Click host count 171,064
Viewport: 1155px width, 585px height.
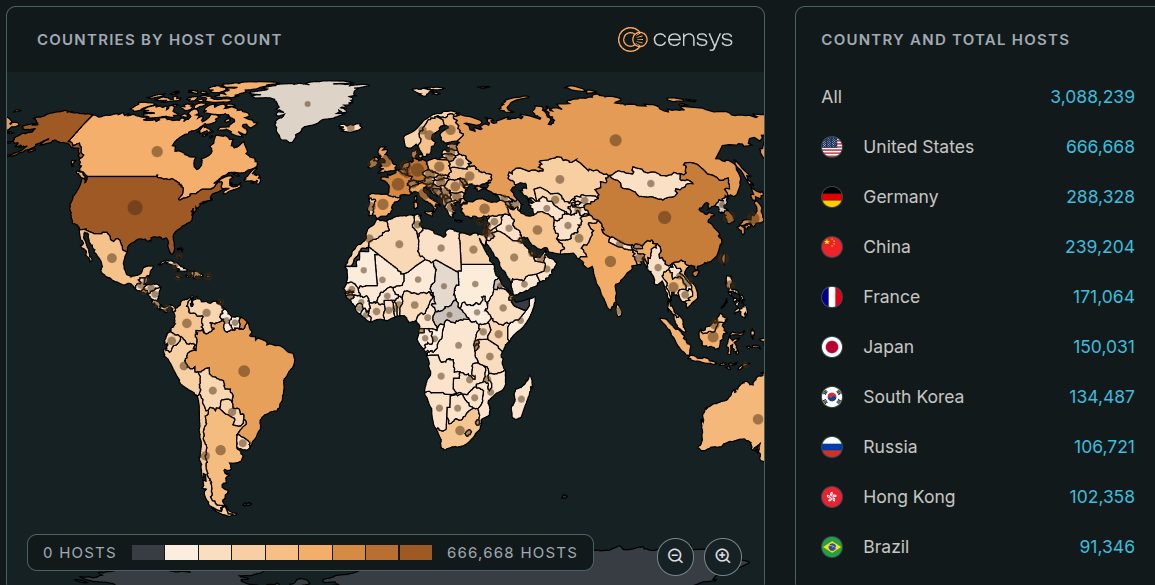tap(1103, 297)
